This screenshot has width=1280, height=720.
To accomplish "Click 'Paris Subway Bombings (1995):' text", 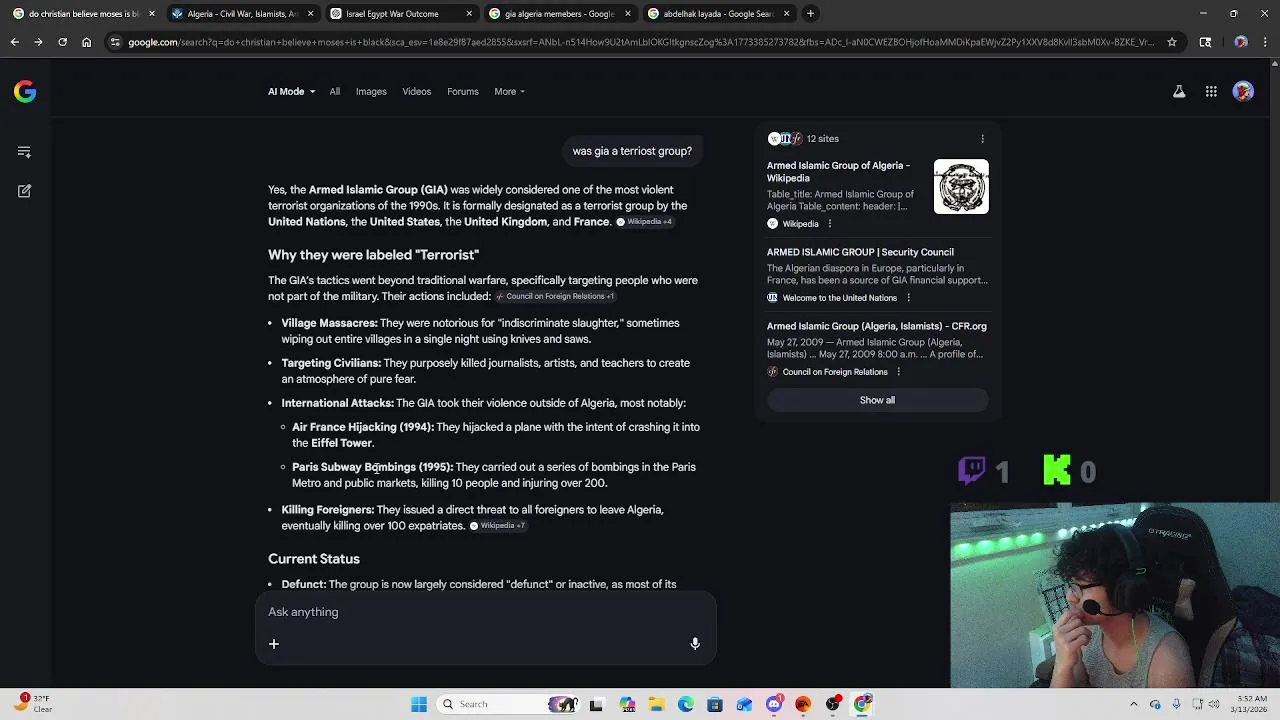I will click(372, 467).
